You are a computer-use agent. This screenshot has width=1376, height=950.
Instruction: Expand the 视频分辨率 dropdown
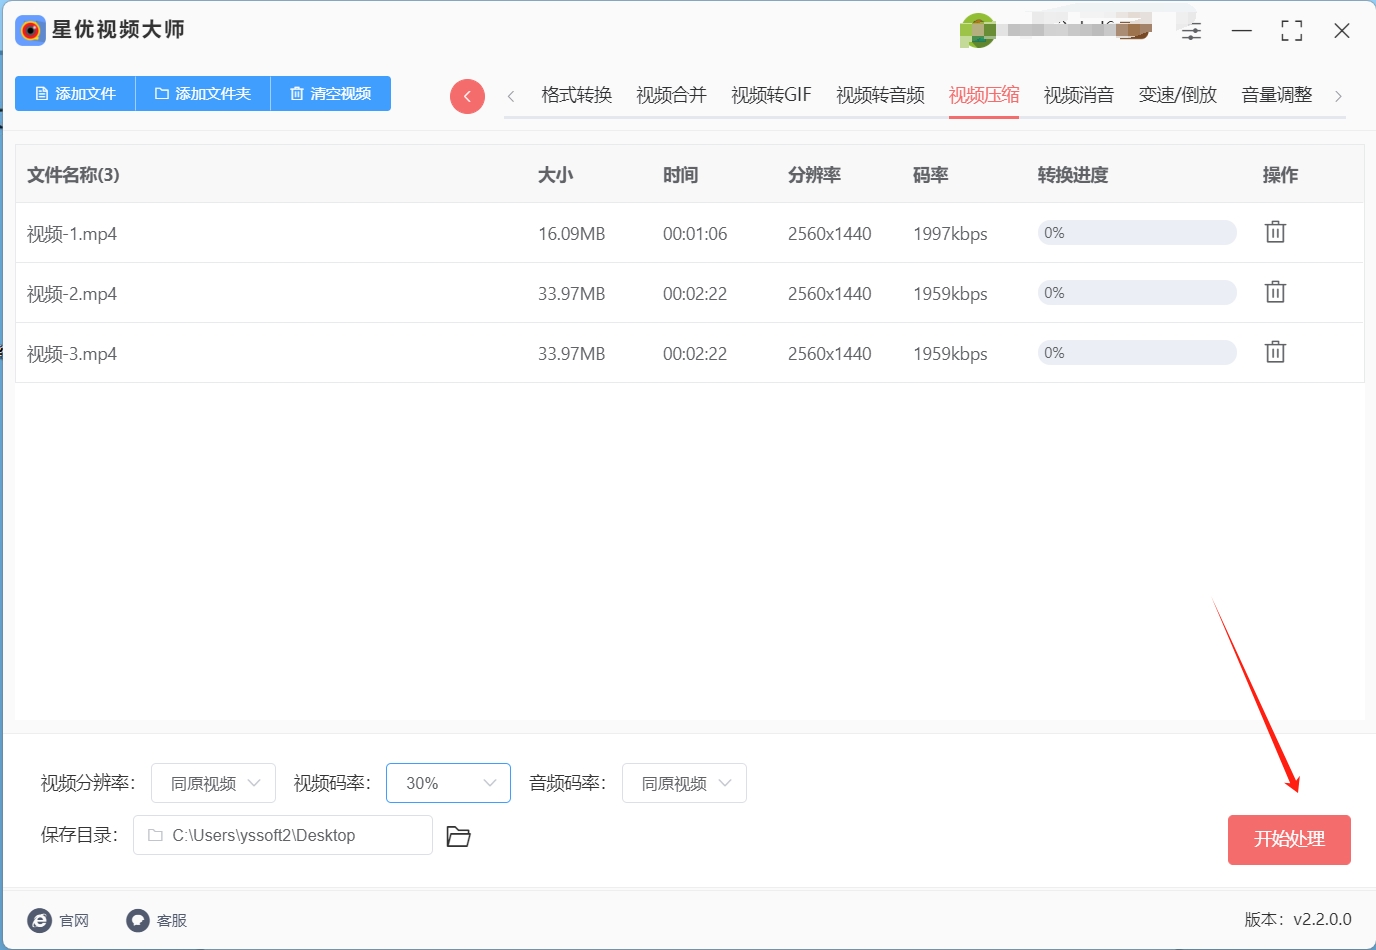coord(213,783)
